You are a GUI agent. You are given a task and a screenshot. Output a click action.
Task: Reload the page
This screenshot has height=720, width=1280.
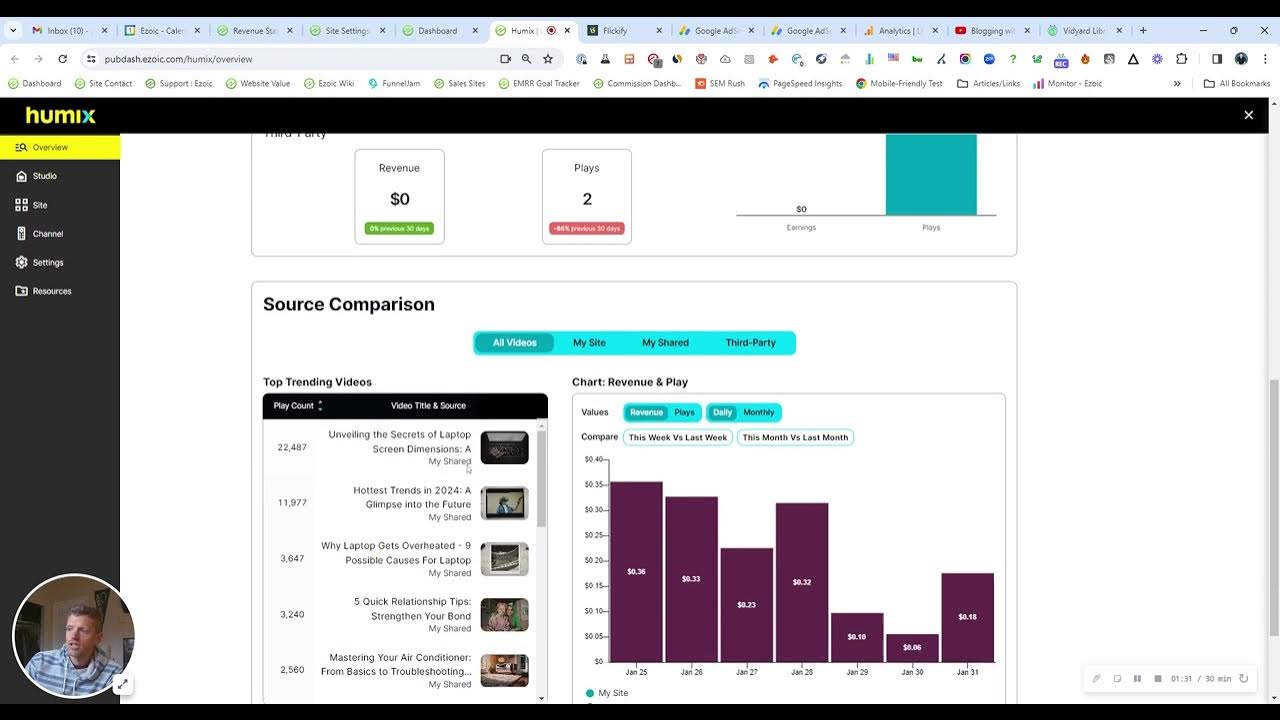[x=62, y=59]
